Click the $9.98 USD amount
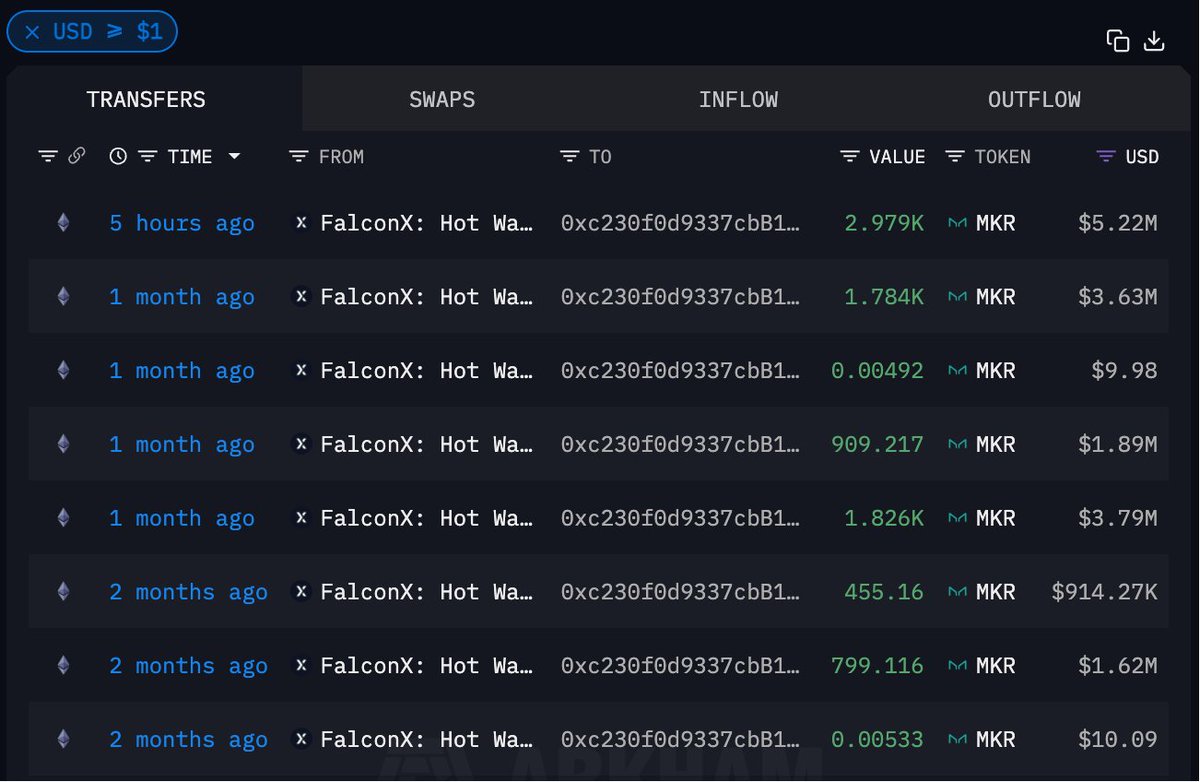Screen dimensions: 1200x782 pos(1124,371)
